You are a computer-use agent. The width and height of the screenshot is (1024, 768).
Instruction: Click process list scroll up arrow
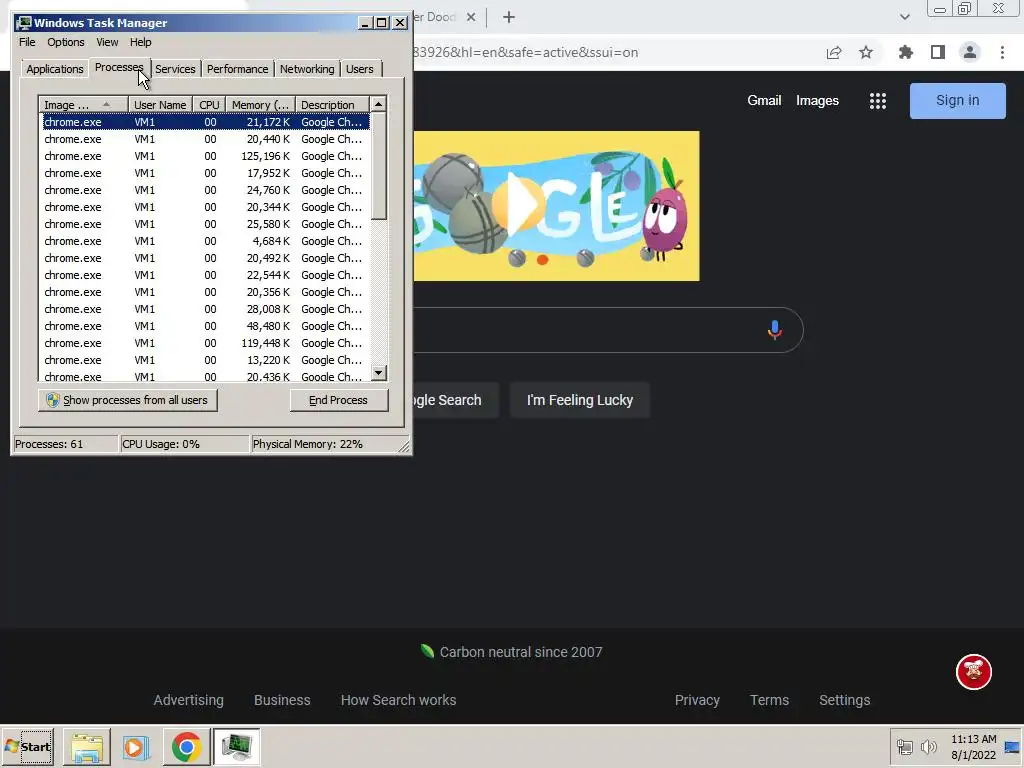(x=378, y=104)
